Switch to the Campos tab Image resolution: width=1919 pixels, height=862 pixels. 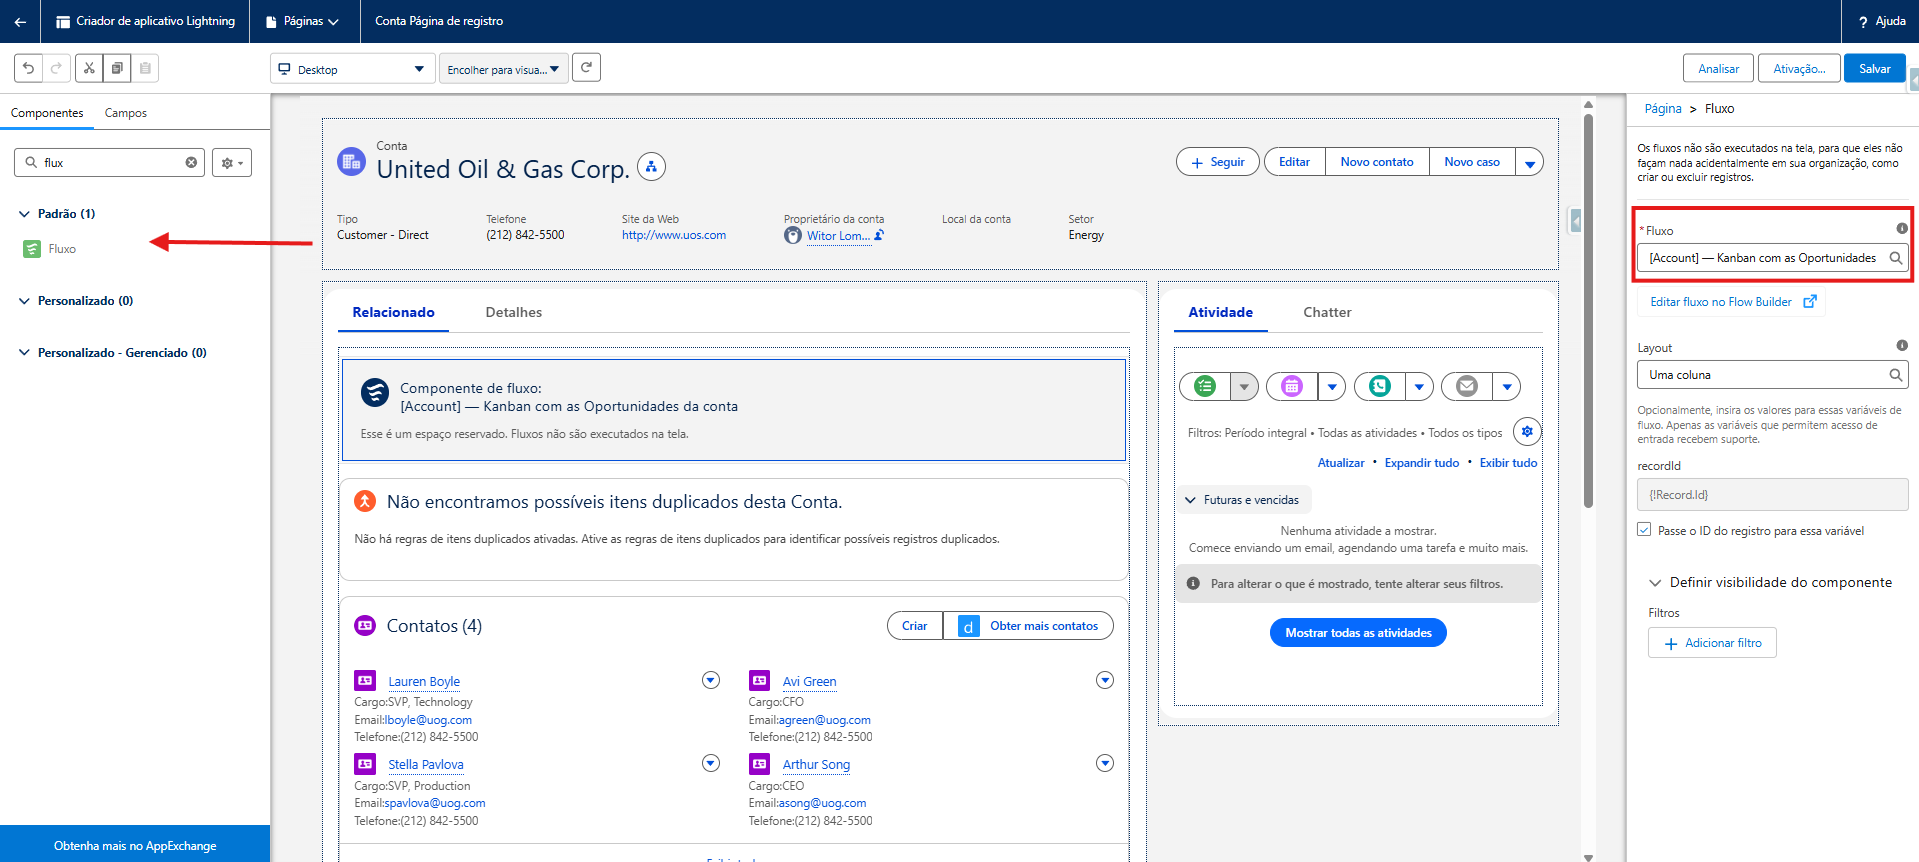click(126, 113)
